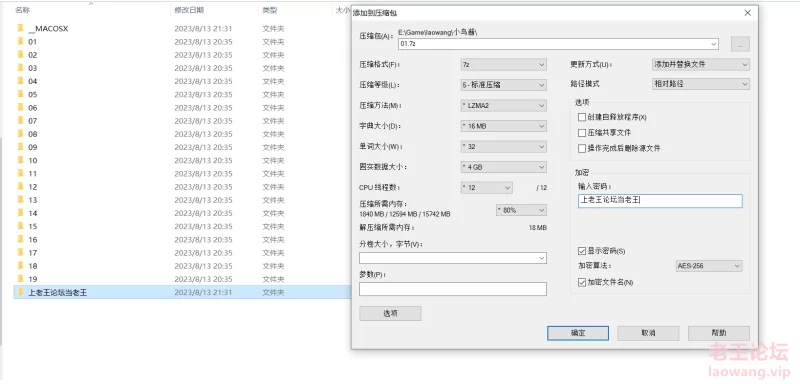Open the 分卷大小 combo box
This screenshot has height=384, width=800.
tap(453, 258)
